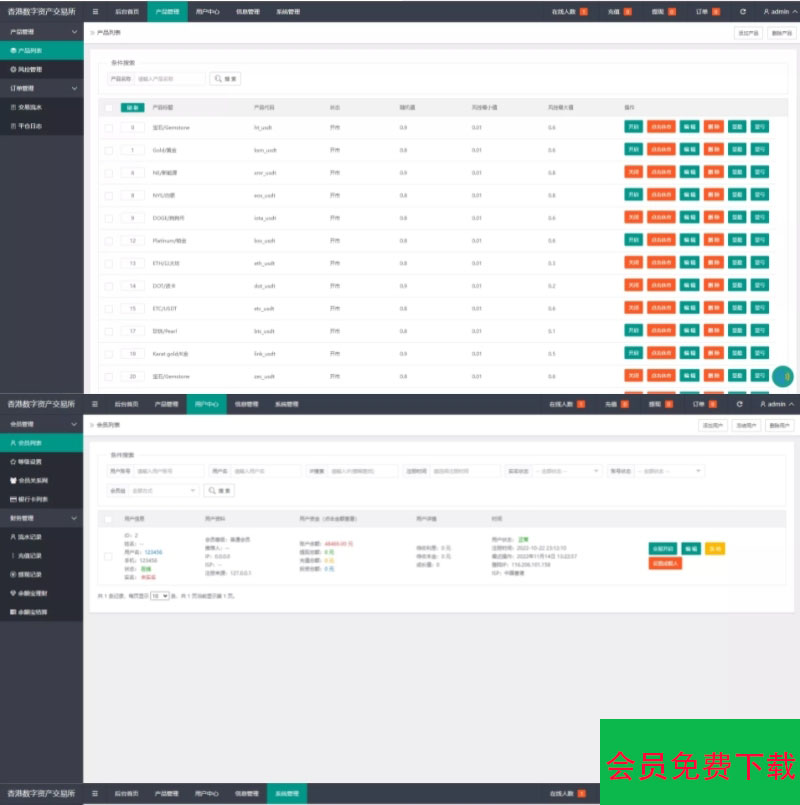This screenshot has width=800, height=805.
Task: Click the hamburger menu icon in the top header
Action: [95, 11]
